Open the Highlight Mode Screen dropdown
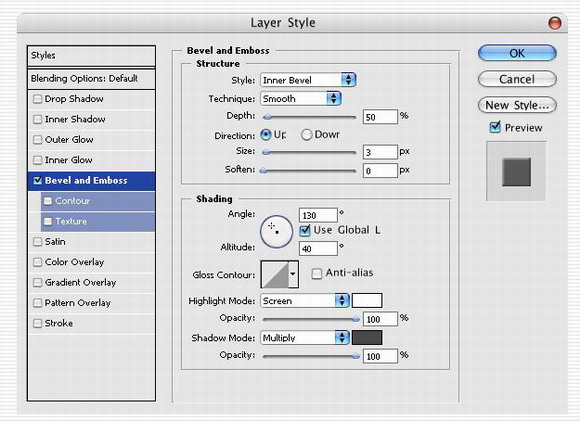580x421 pixels. point(305,301)
